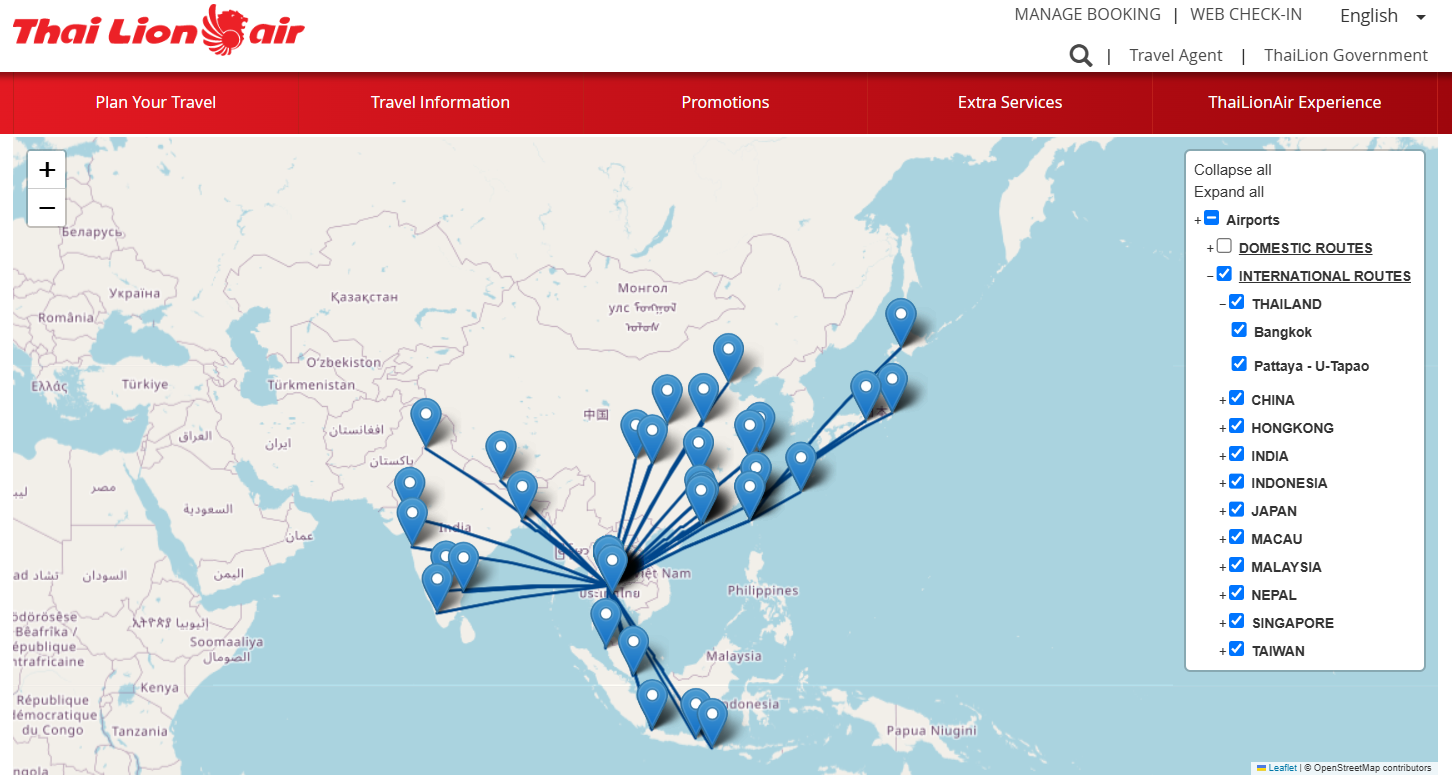Uncheck the Indonesia checkbox

1237,481
